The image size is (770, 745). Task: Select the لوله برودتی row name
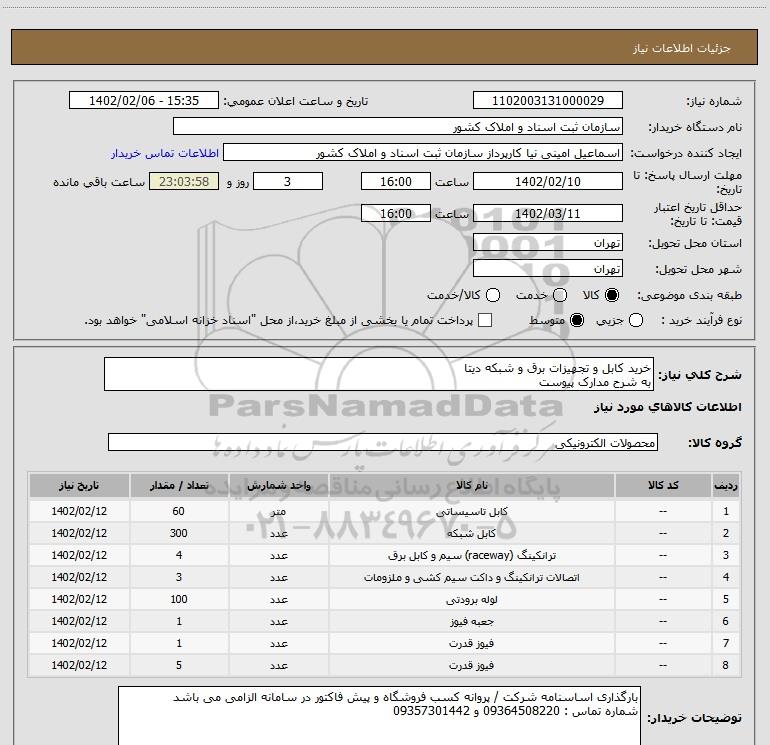(471, 599)
